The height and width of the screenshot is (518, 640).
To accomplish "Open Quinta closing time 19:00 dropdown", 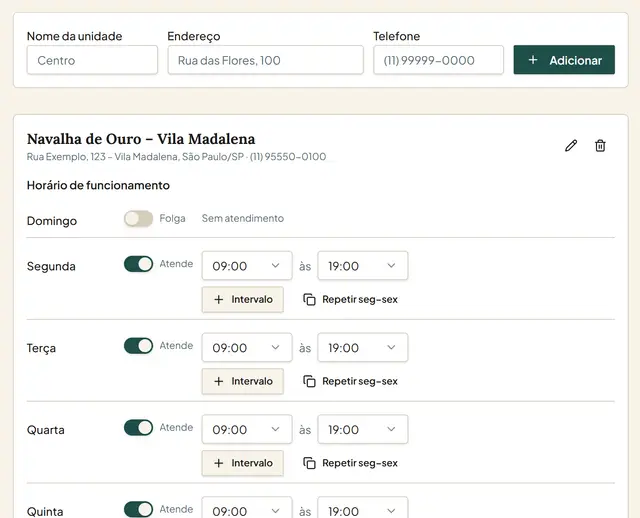I will pyautogui.click(x=363, y=507).
